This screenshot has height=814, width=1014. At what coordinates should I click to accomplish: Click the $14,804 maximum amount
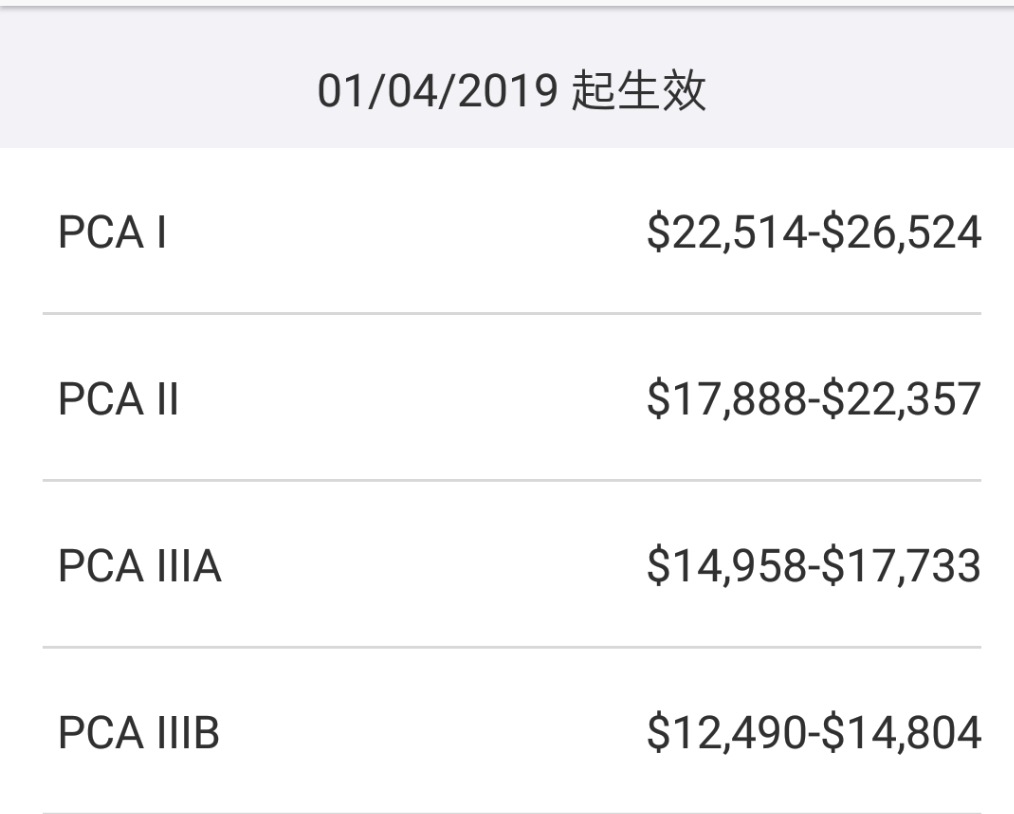click(x=902, y=732)
